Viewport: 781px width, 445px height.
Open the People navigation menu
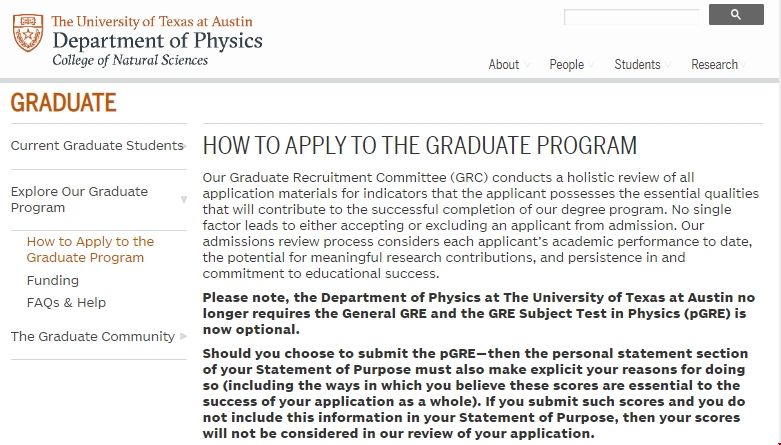click(x=566, y=64)
